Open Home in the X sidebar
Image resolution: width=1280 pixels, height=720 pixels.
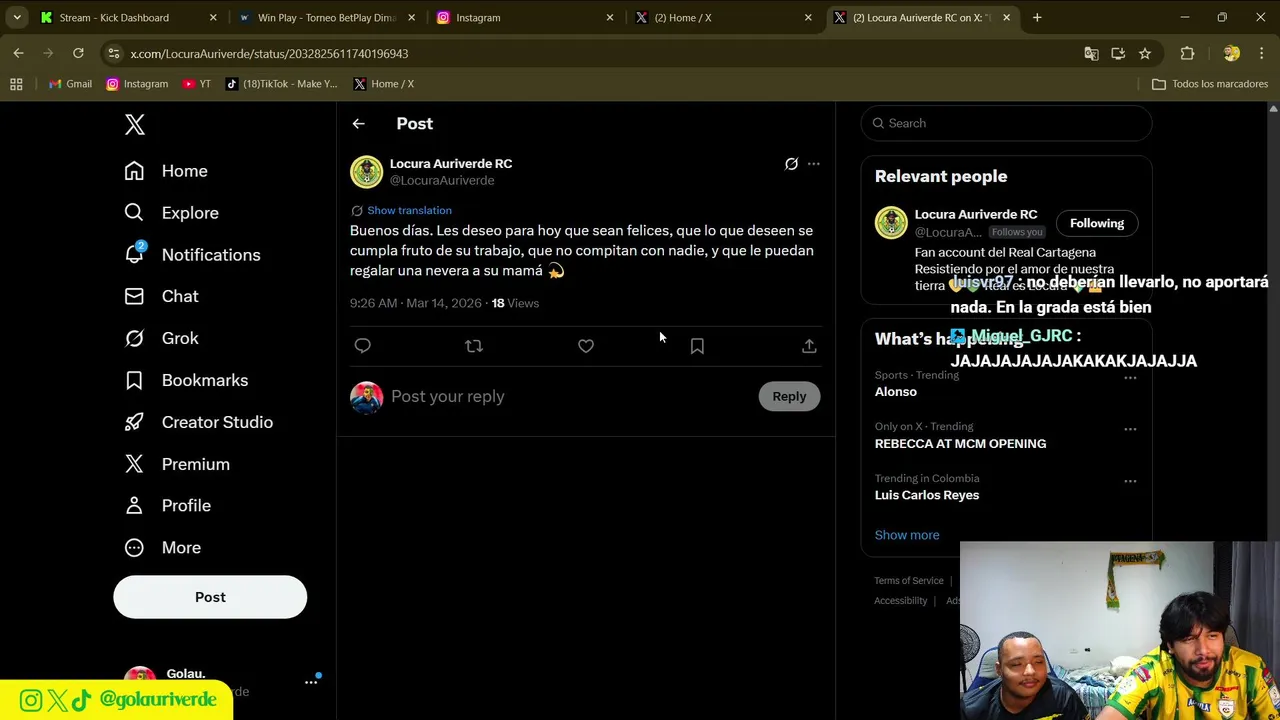point(166,171)
